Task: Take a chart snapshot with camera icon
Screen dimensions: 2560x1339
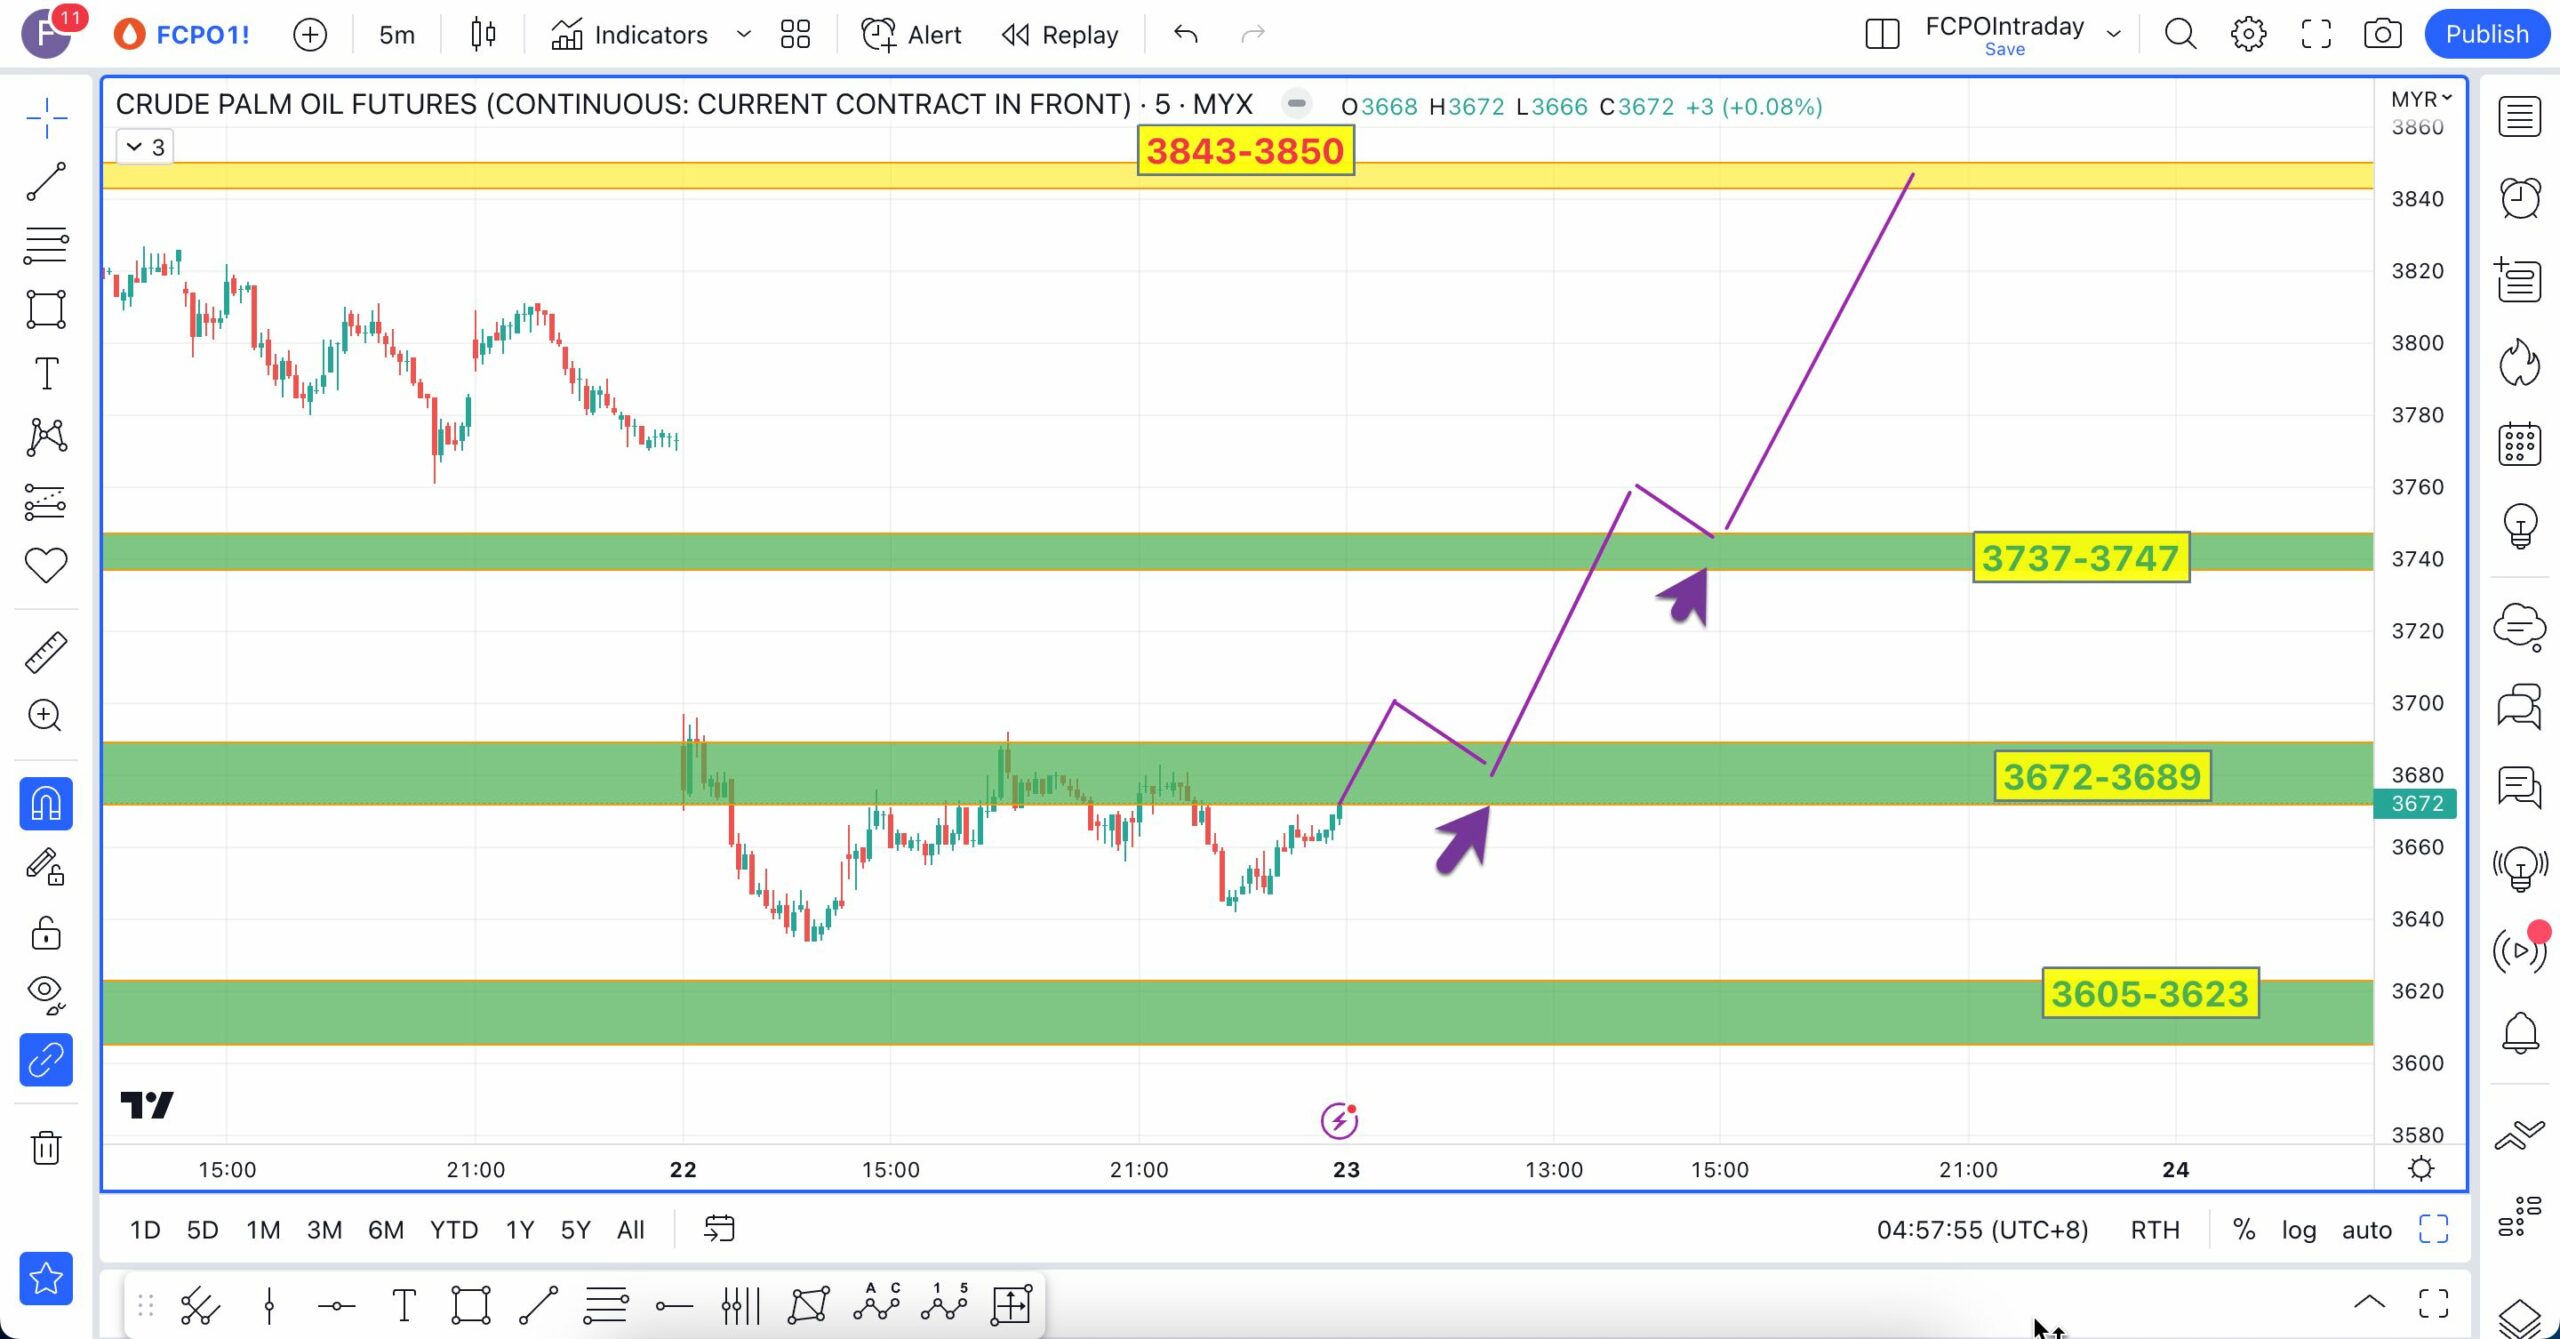Action: point(2382,35)
